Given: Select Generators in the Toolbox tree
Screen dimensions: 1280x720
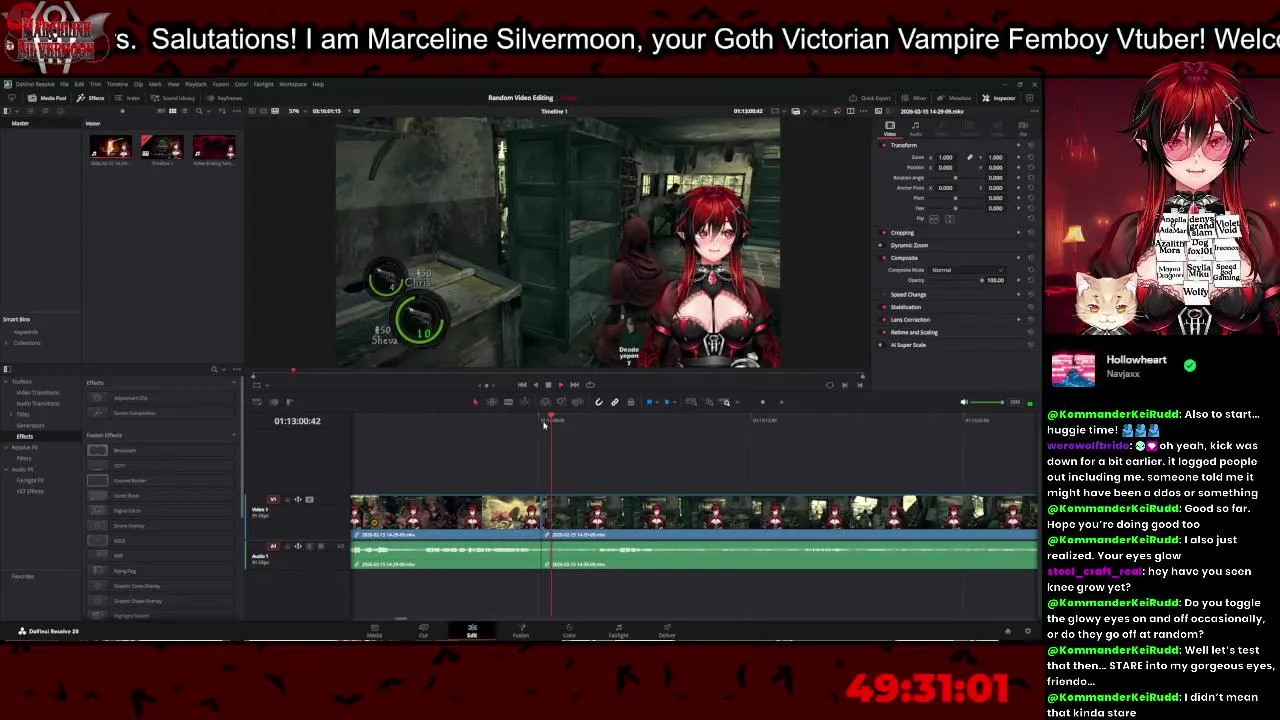Looking at the screenshot, I should pyautogui.click(x=30, y=425).
